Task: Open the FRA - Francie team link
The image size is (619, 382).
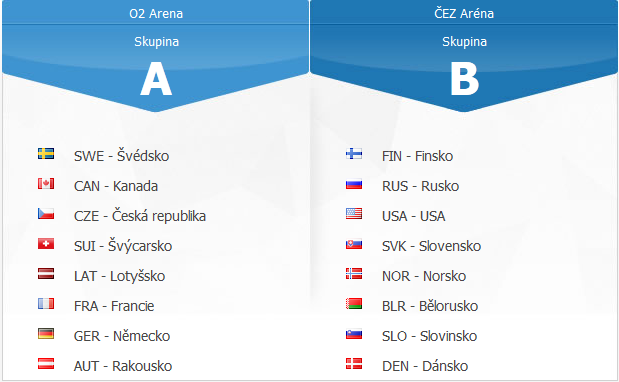Action: pos(114,306)
